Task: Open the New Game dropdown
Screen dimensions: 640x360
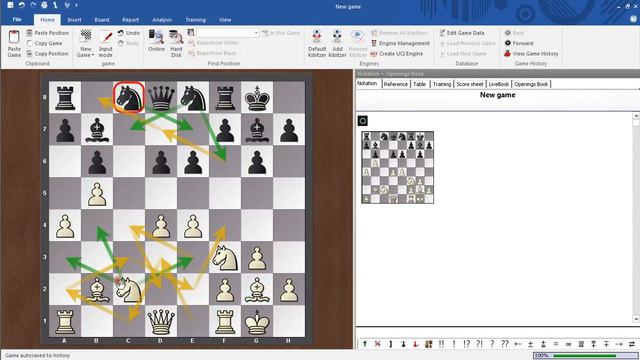Action: pos(85,44)
